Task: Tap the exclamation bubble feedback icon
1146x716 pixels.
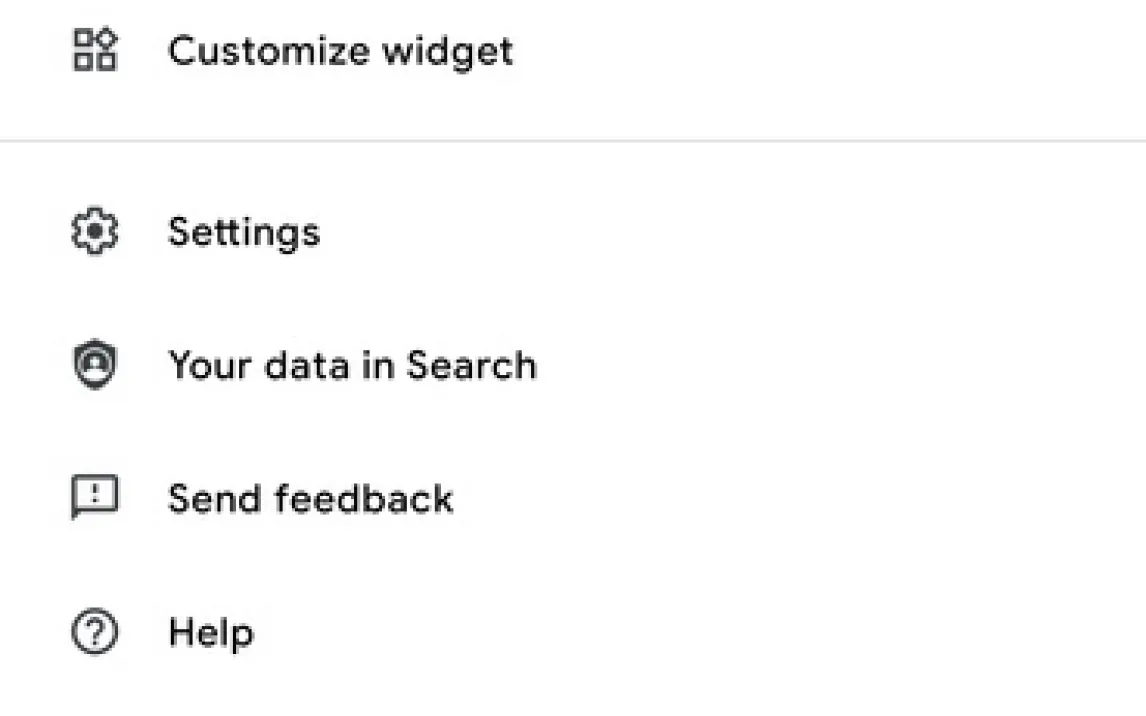Action: 95,497
